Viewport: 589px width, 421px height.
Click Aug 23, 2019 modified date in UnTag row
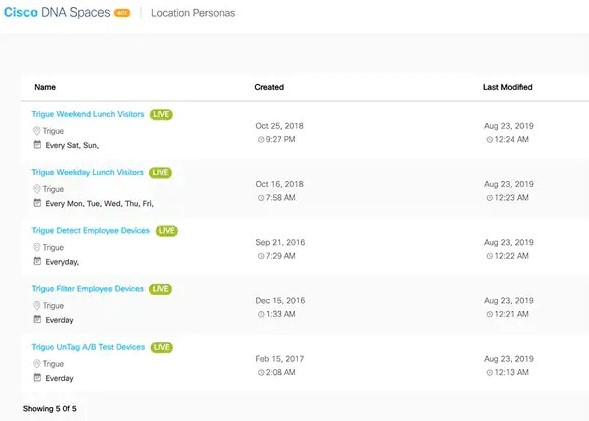pos(509,359)
